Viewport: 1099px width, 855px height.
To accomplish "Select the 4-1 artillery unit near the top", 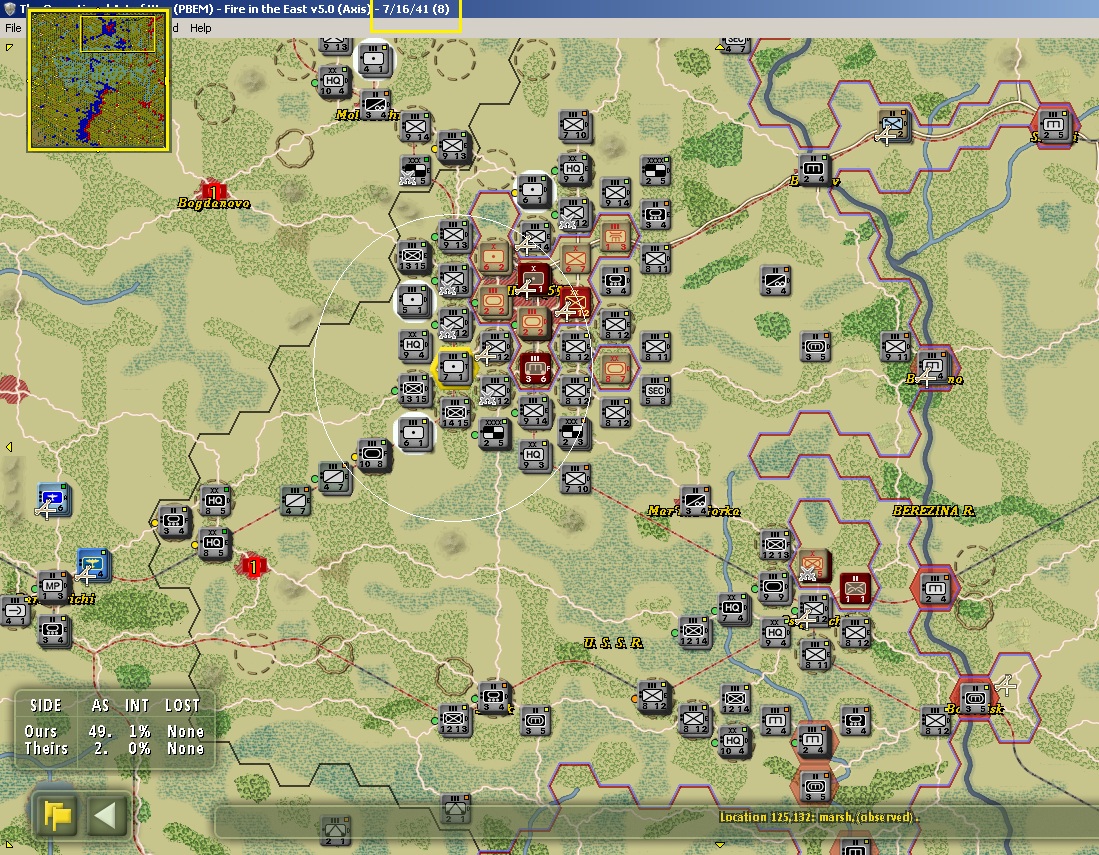I will pyautogui.click(x=374, y=59).
